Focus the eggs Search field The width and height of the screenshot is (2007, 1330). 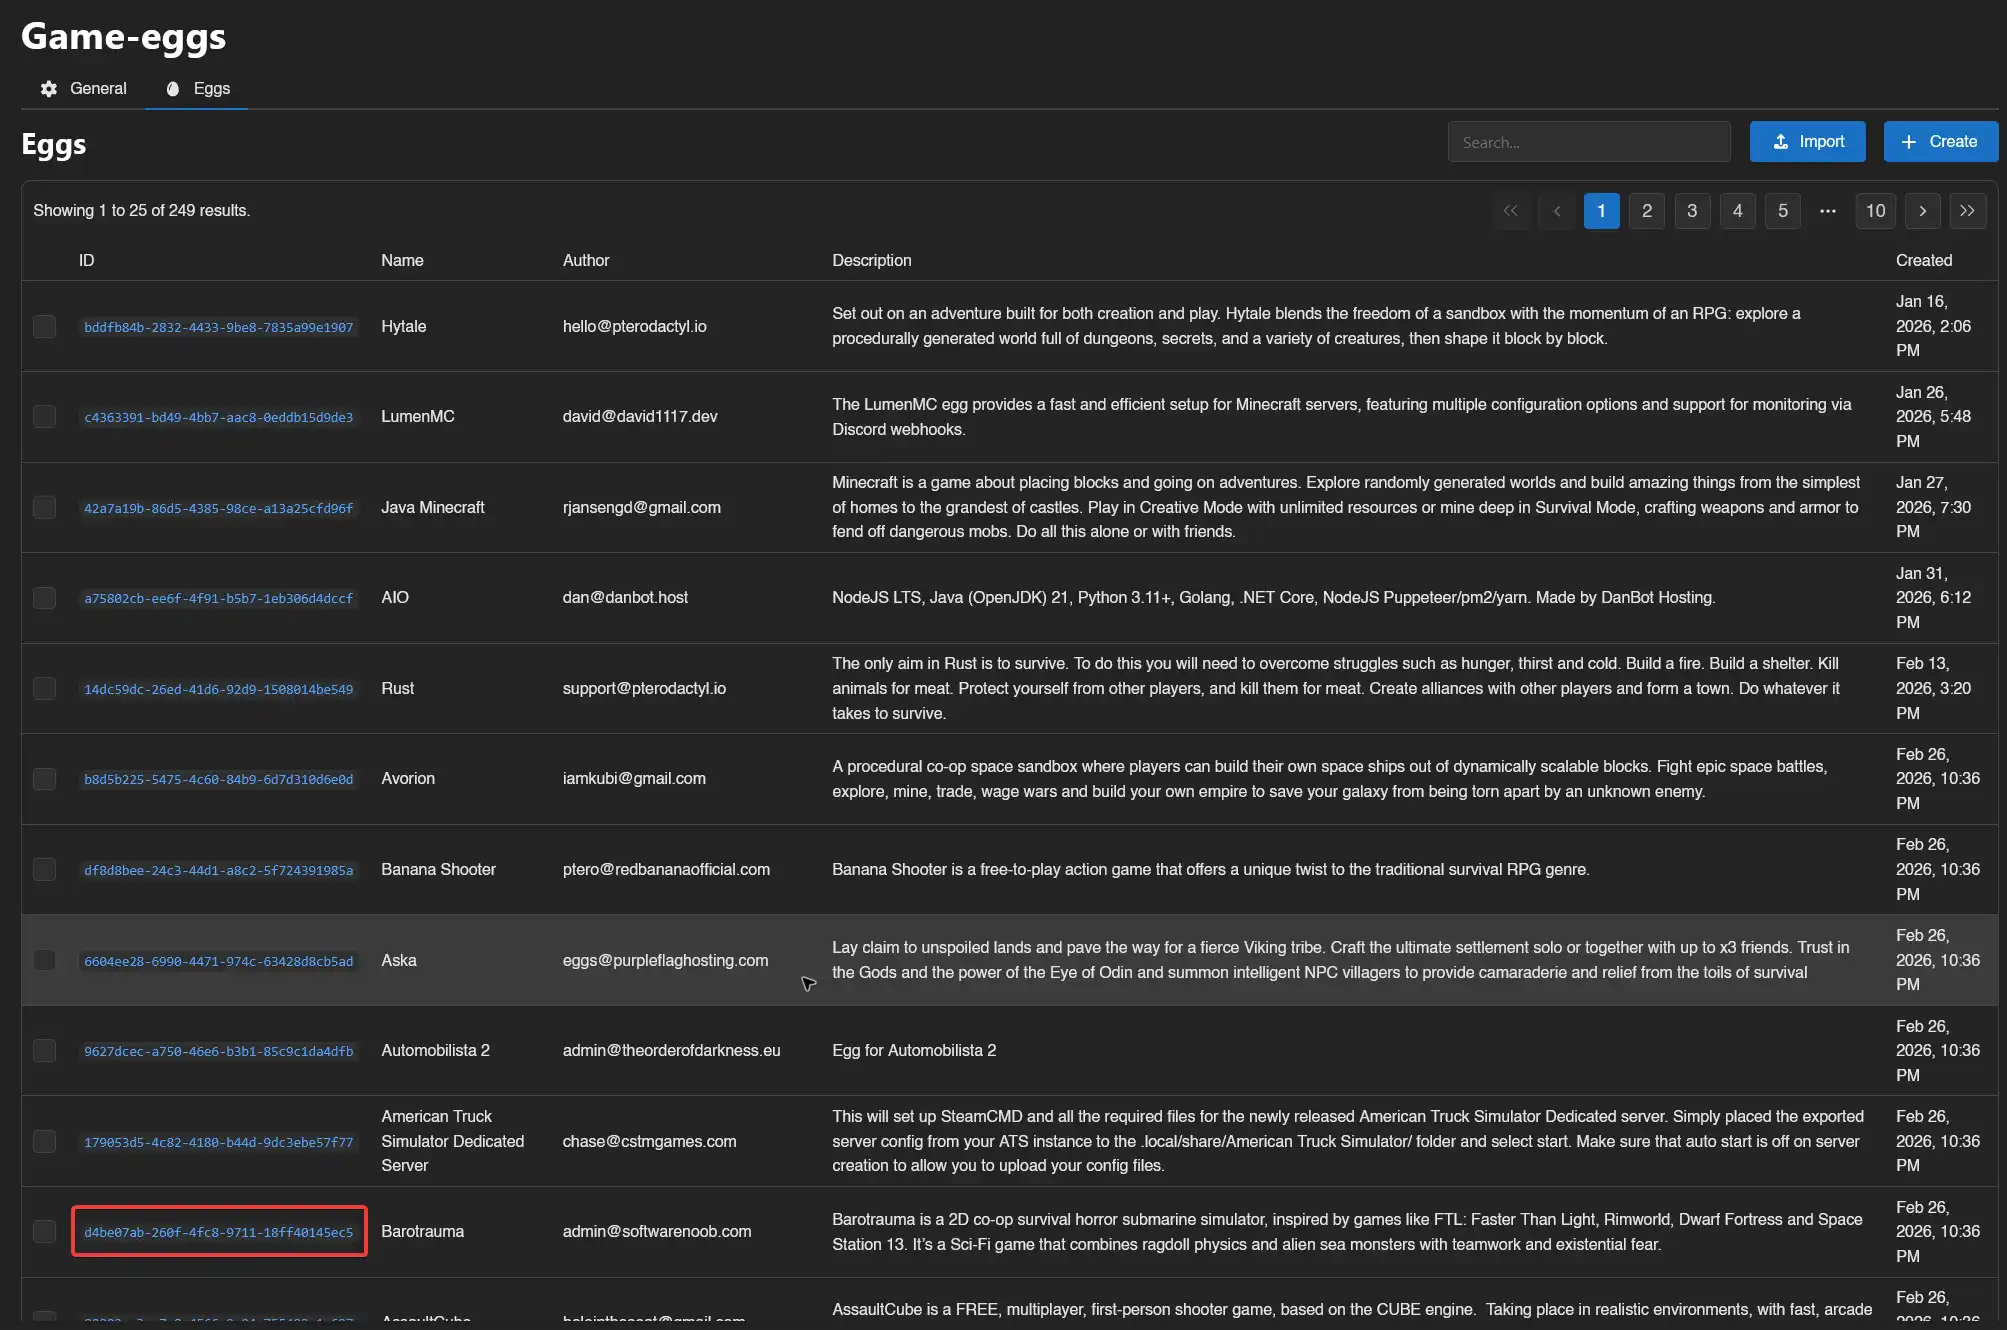click(1588, 142)
